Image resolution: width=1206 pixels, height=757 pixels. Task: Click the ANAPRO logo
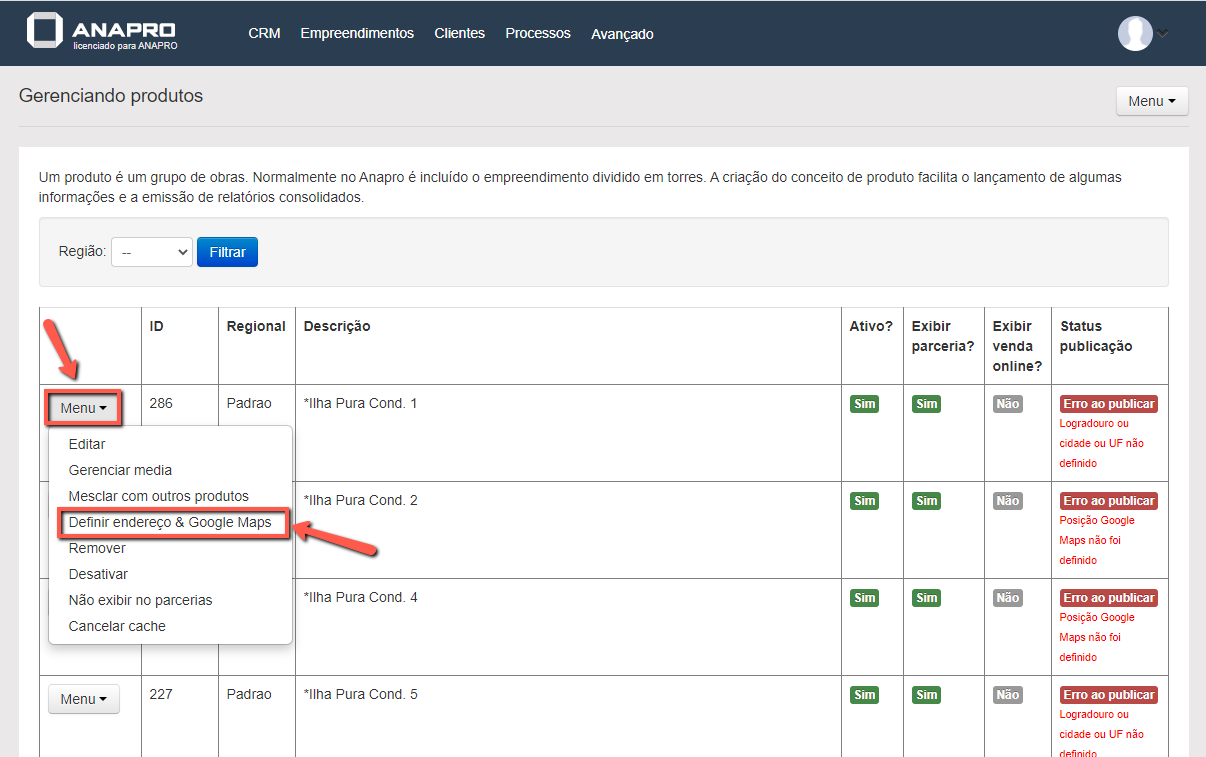point(102,32)
